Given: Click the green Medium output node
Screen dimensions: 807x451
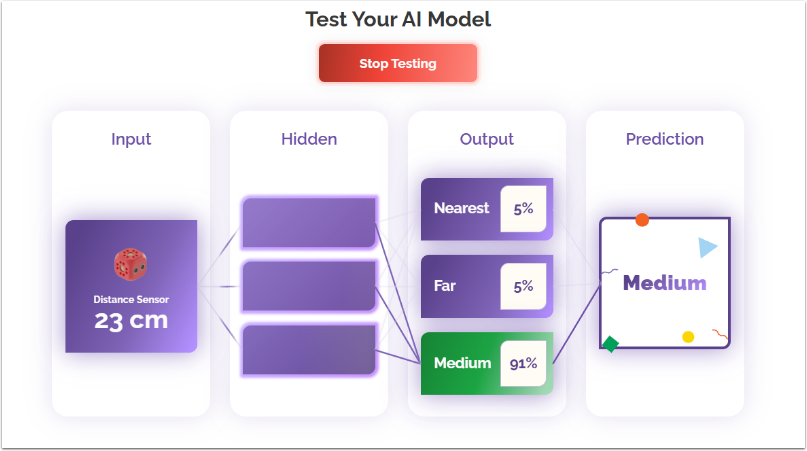Looking at the screenshot, I should pos(462,363).
